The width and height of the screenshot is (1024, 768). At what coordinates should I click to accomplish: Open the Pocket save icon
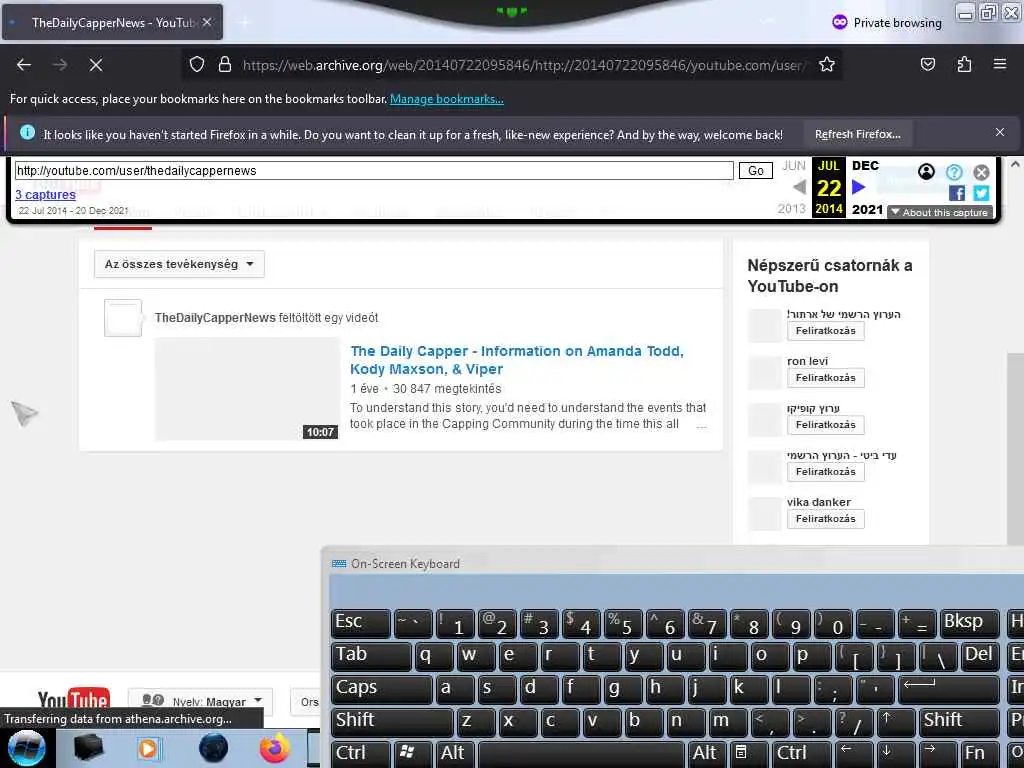(927, 65)
